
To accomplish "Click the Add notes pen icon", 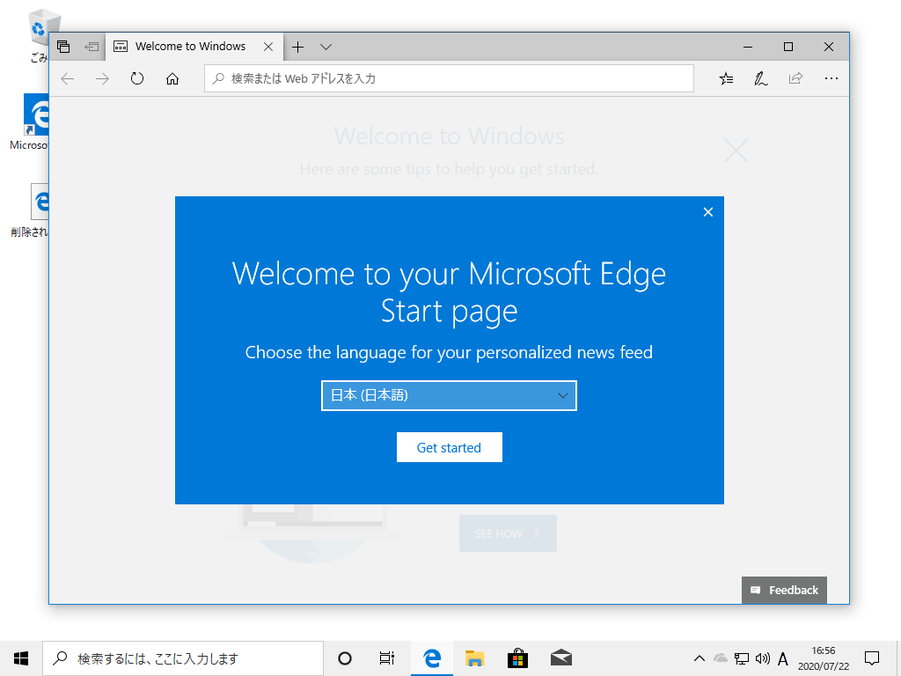I will point(761,79).
